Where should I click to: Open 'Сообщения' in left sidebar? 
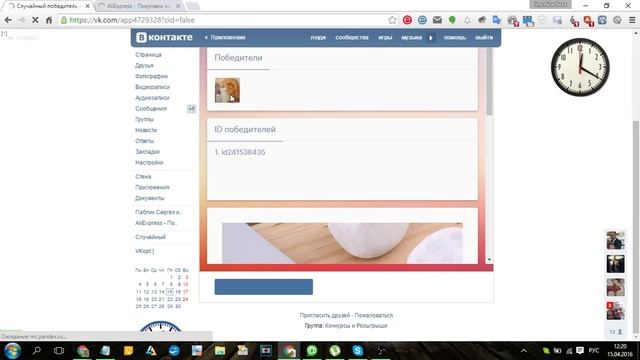tap(151, 109)
